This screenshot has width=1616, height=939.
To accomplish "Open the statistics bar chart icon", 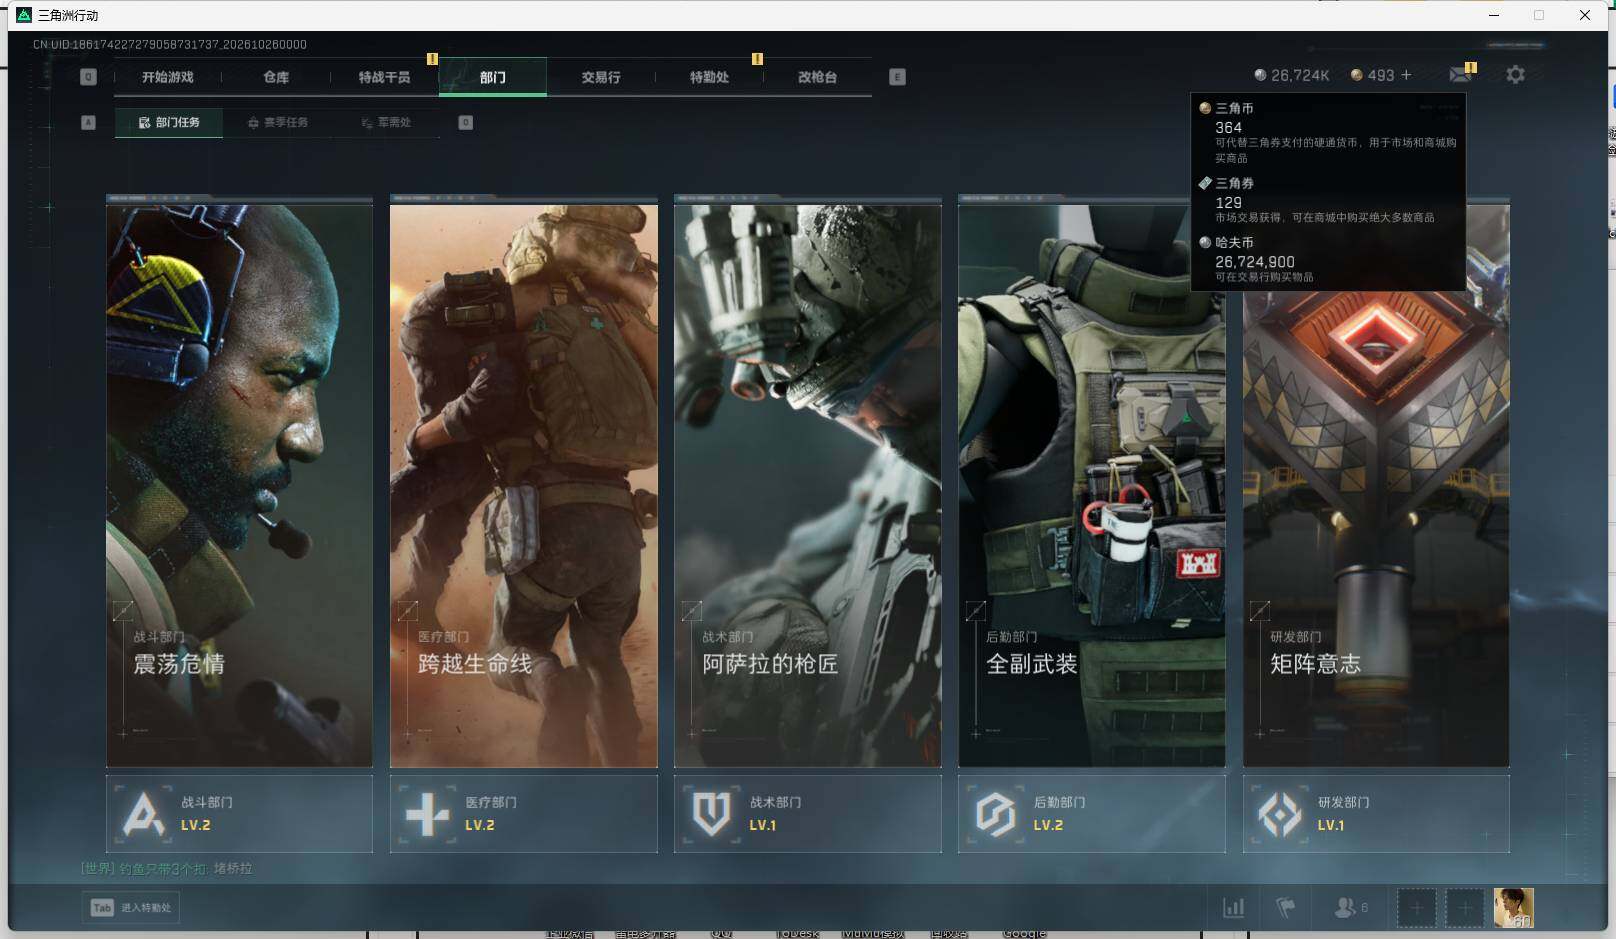I will click(x=1234, y=907).
